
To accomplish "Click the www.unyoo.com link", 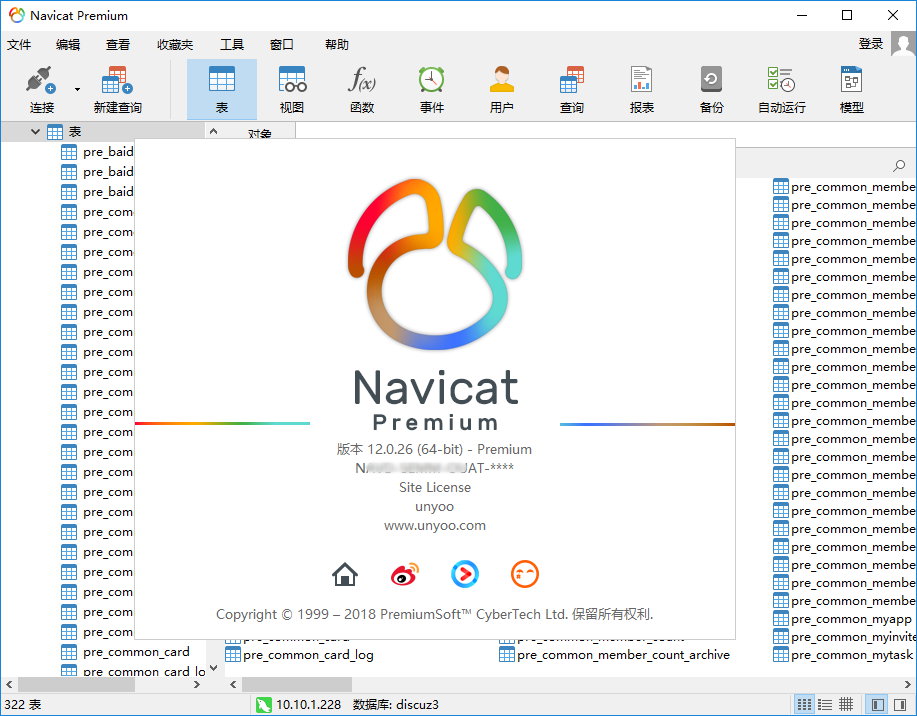I will click(435, 525).
